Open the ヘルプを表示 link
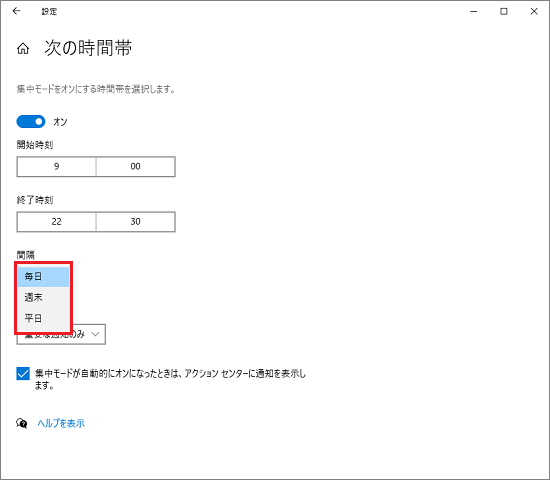Screen dimensions: 550x480 (x=61, y=424)
